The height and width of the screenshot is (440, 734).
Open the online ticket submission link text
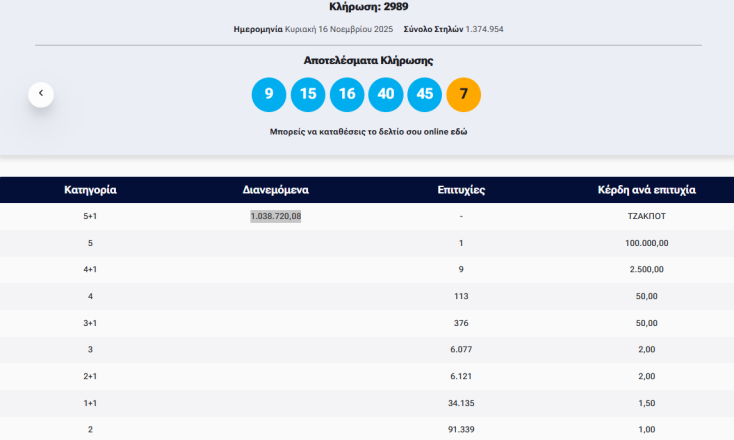click(x=368, y=131)
